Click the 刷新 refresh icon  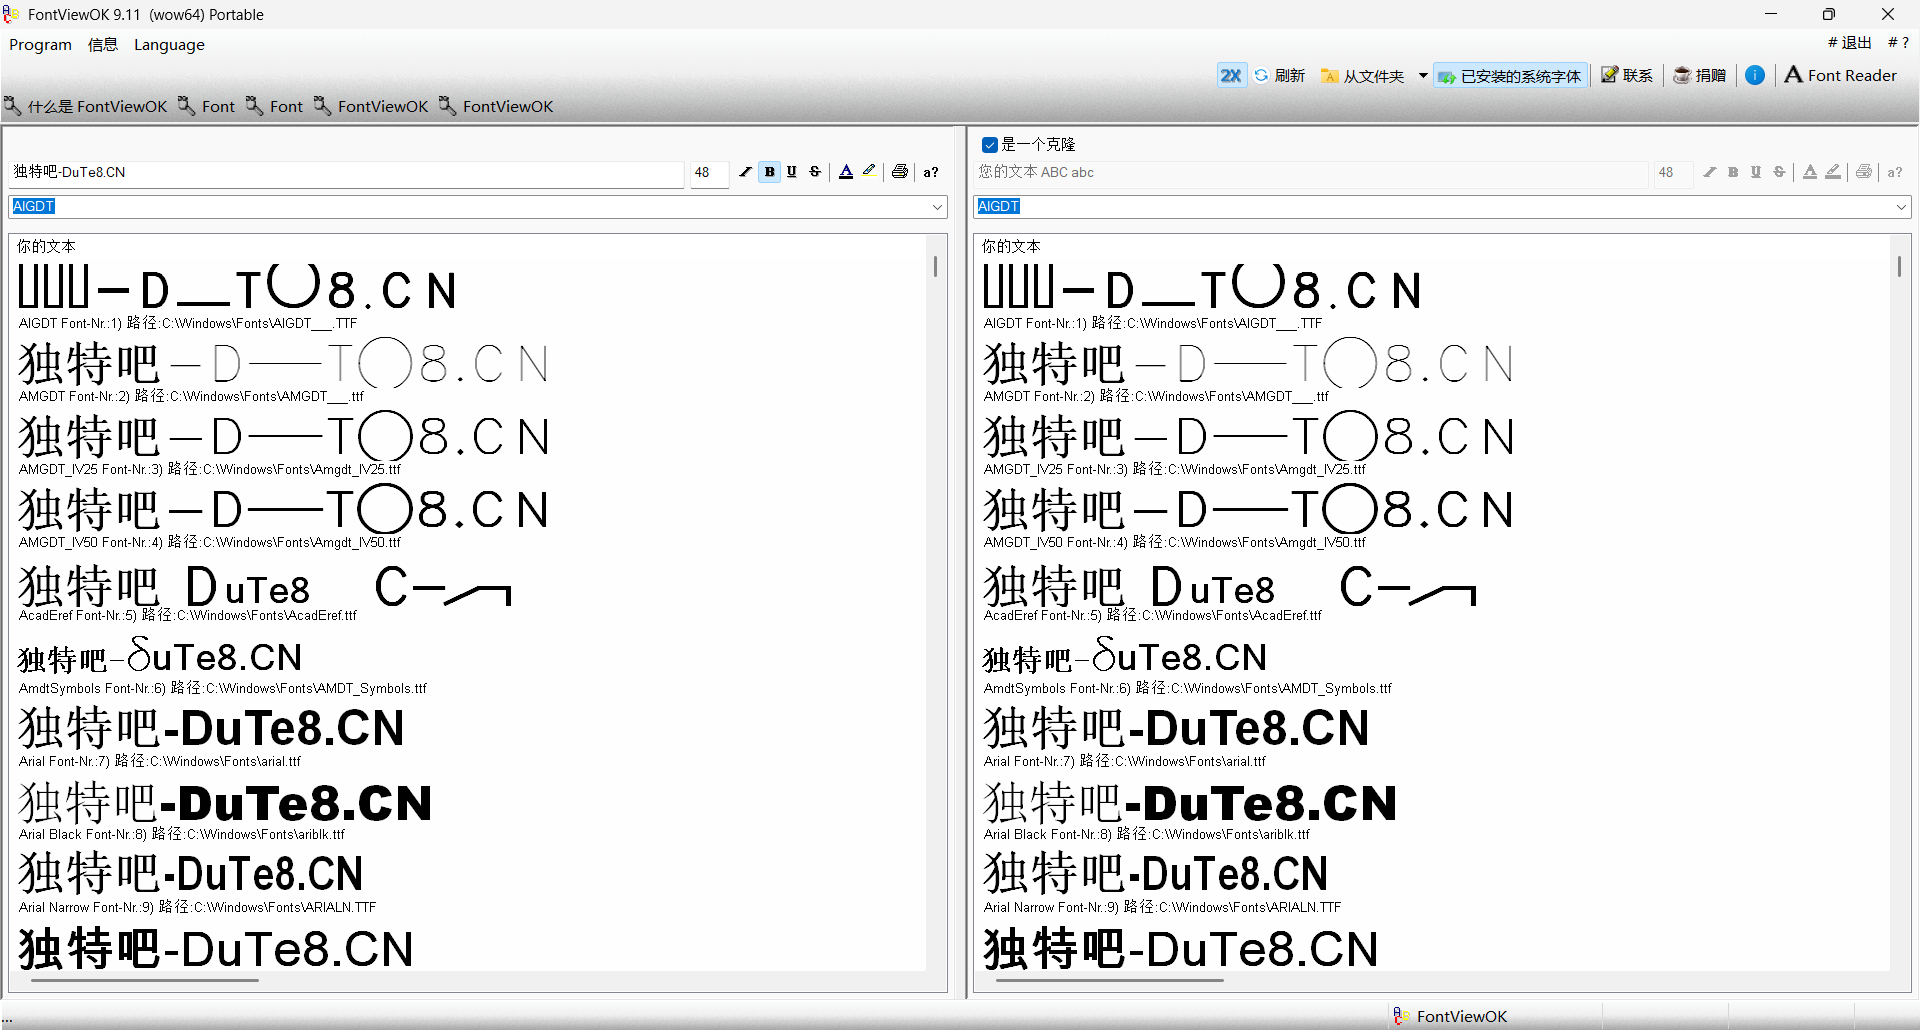click(1261, 75)
